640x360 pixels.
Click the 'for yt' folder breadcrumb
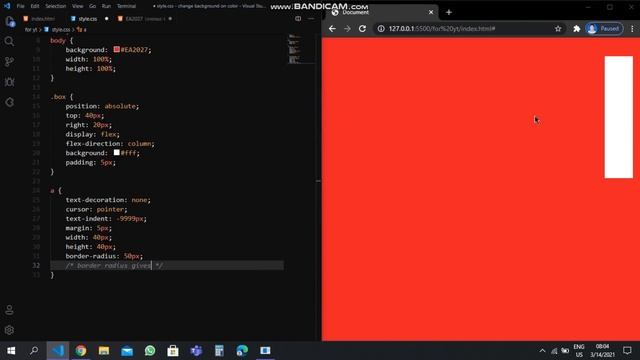tap(30, 29)
